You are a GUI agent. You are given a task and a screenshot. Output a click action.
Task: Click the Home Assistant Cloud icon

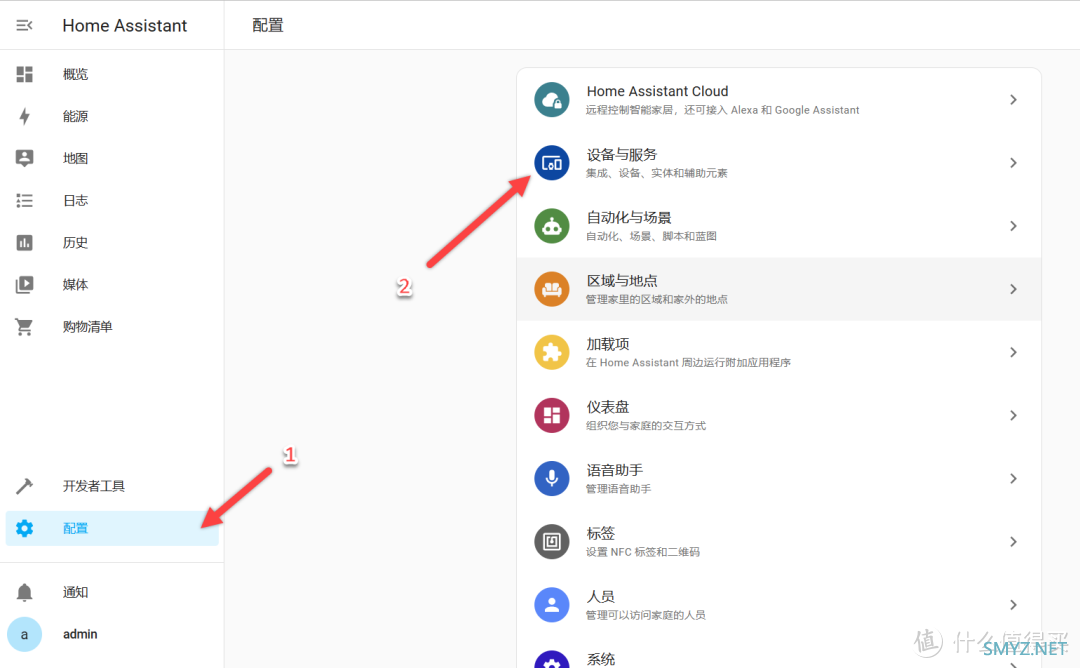click(552, 100)
